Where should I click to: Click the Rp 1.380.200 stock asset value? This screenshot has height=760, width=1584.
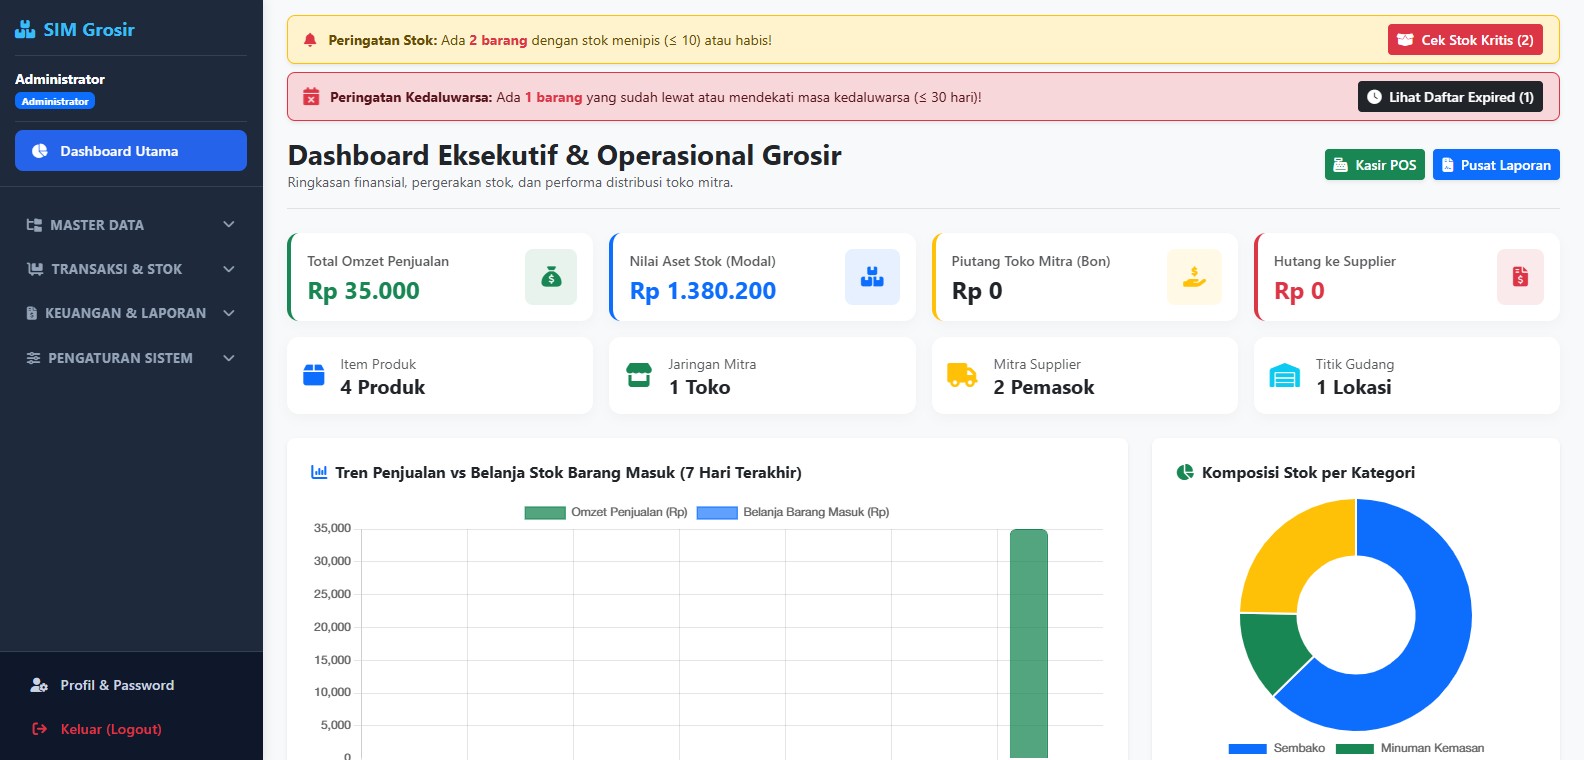coord(703,291)
